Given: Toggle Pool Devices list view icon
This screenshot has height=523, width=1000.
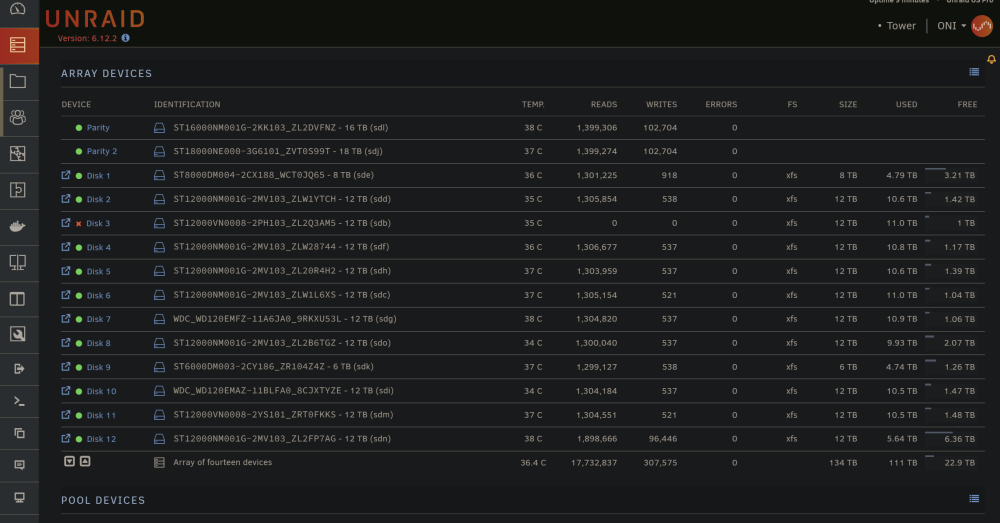Looking at the screenshot, I should click(974, 499).
